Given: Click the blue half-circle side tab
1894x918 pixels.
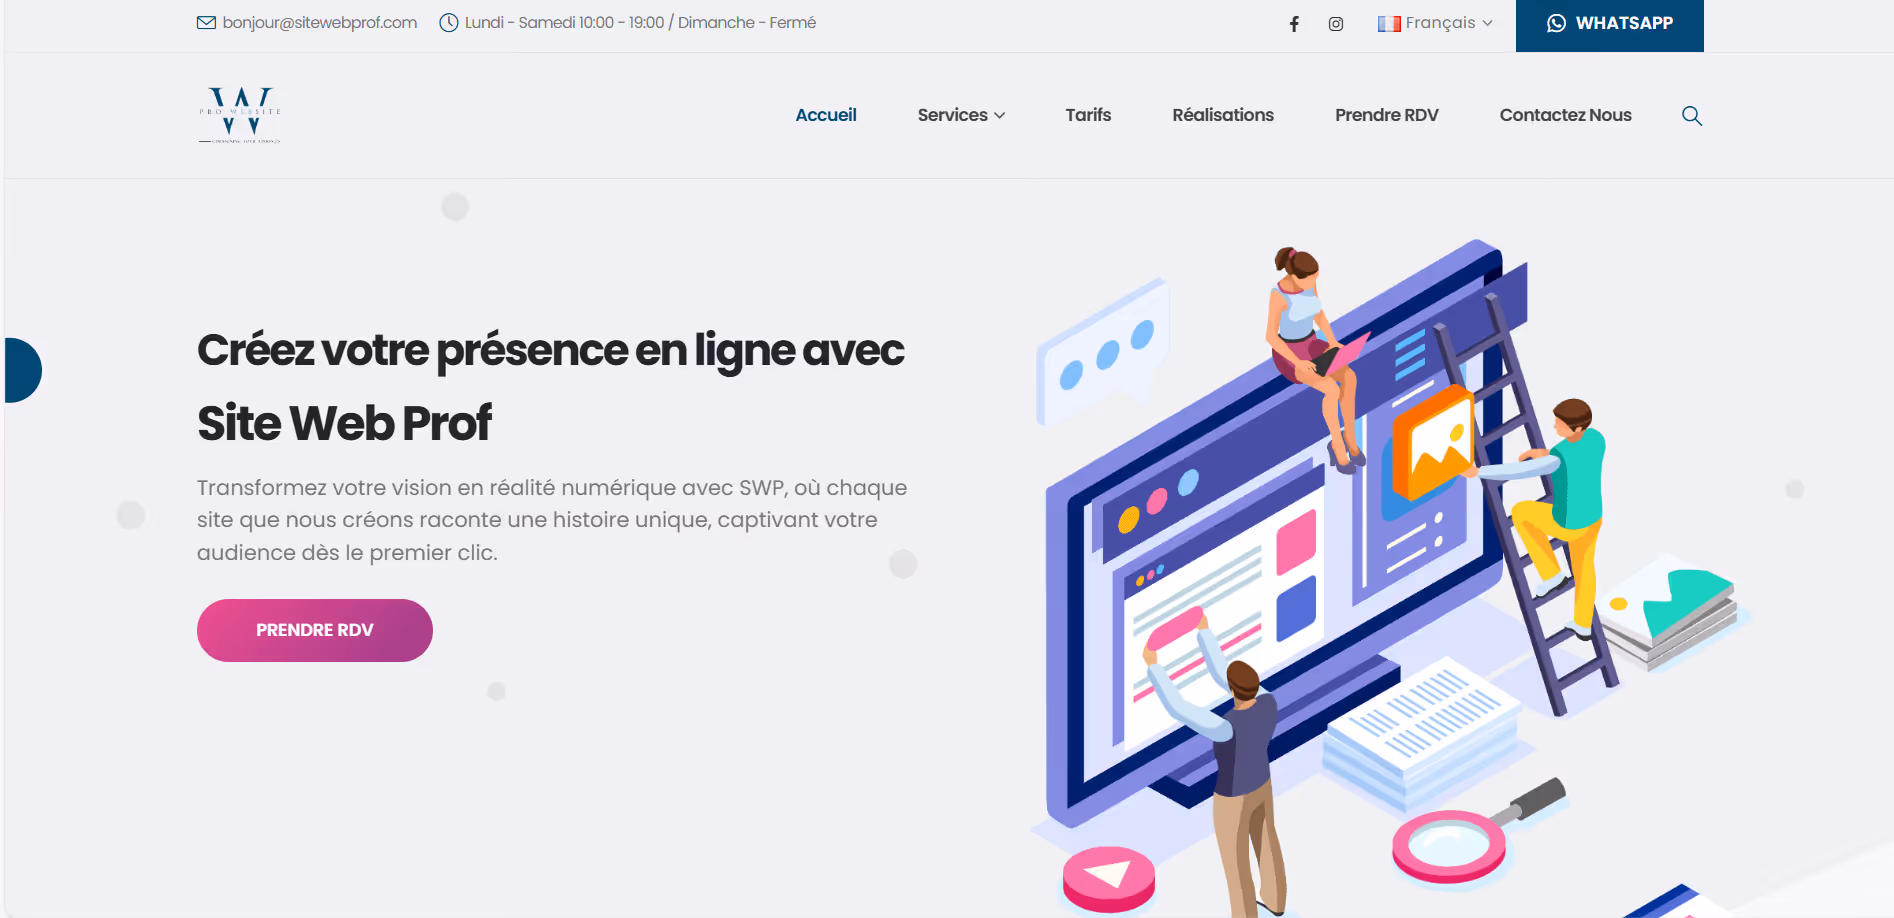Looking at the screenshot, I should (x=22, y=370).
